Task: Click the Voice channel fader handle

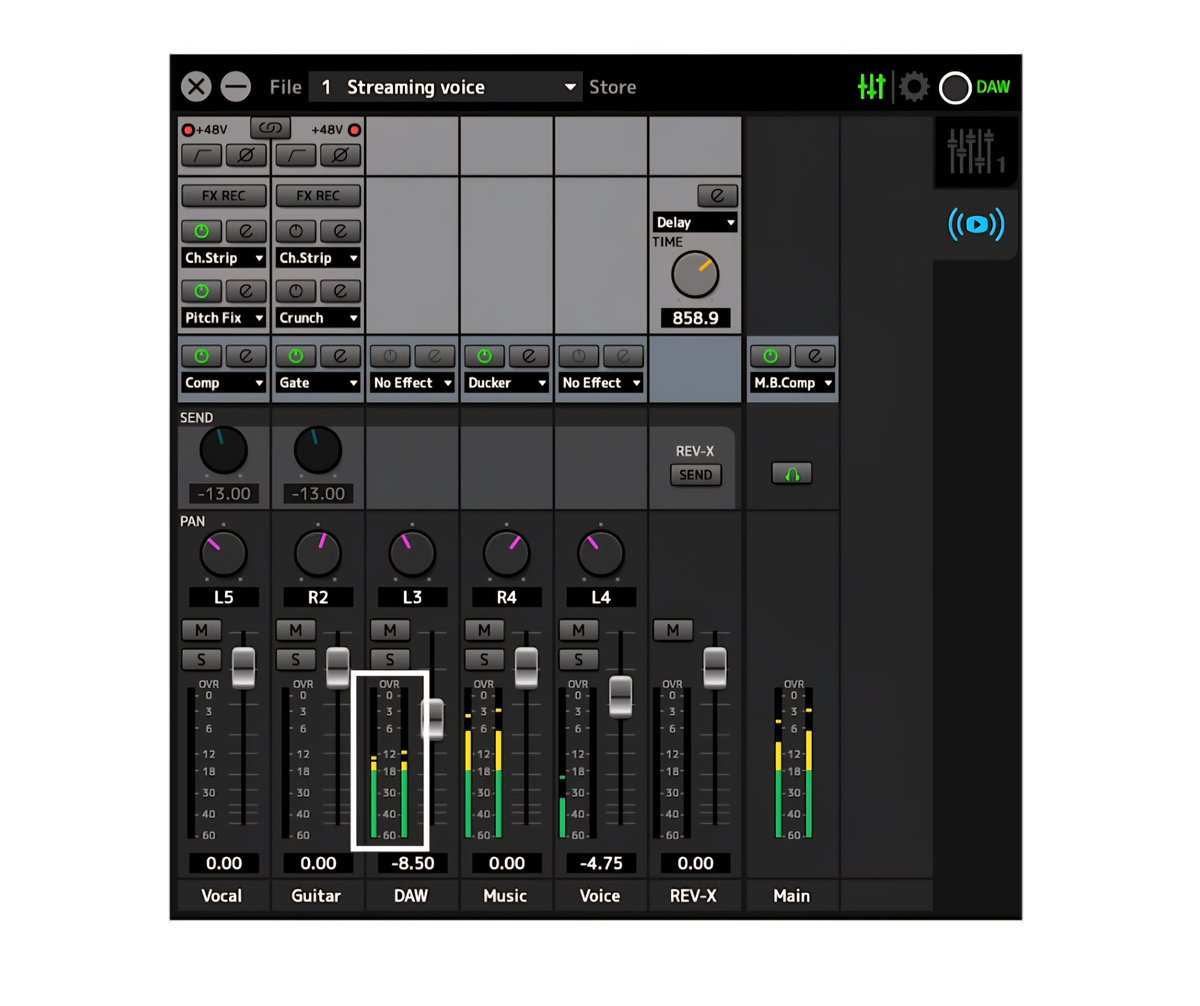Action: 620,696
